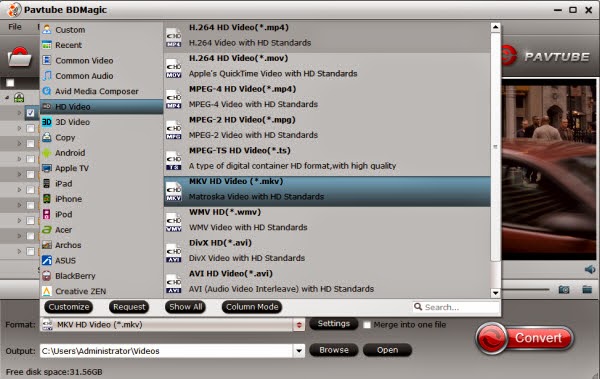Click the Copy category icon

coord(47,137)
